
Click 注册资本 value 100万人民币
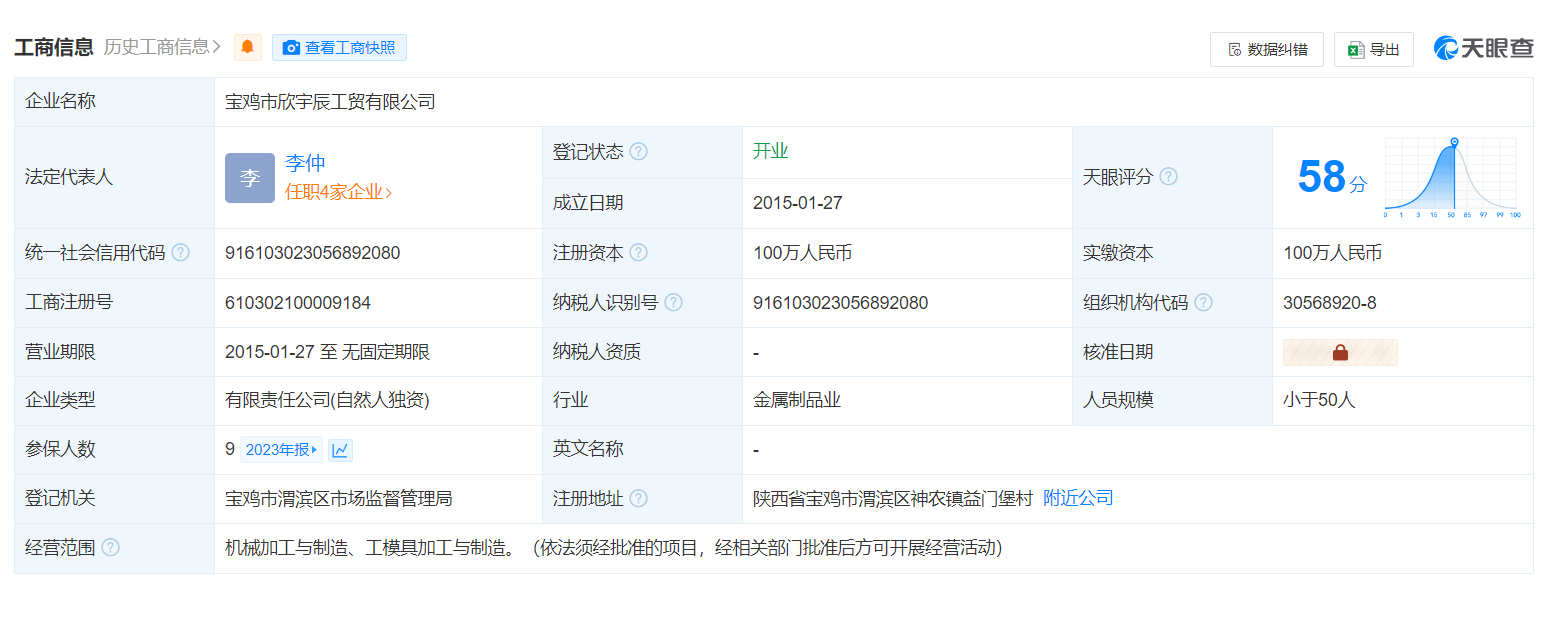[802, 253]
